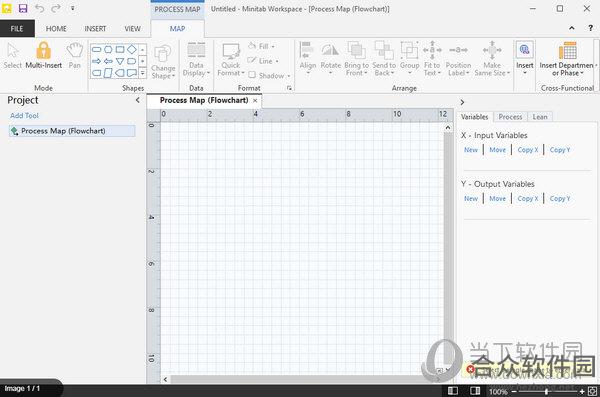Open the Format dialog launcher
The image size is (600, 397).
289,88
